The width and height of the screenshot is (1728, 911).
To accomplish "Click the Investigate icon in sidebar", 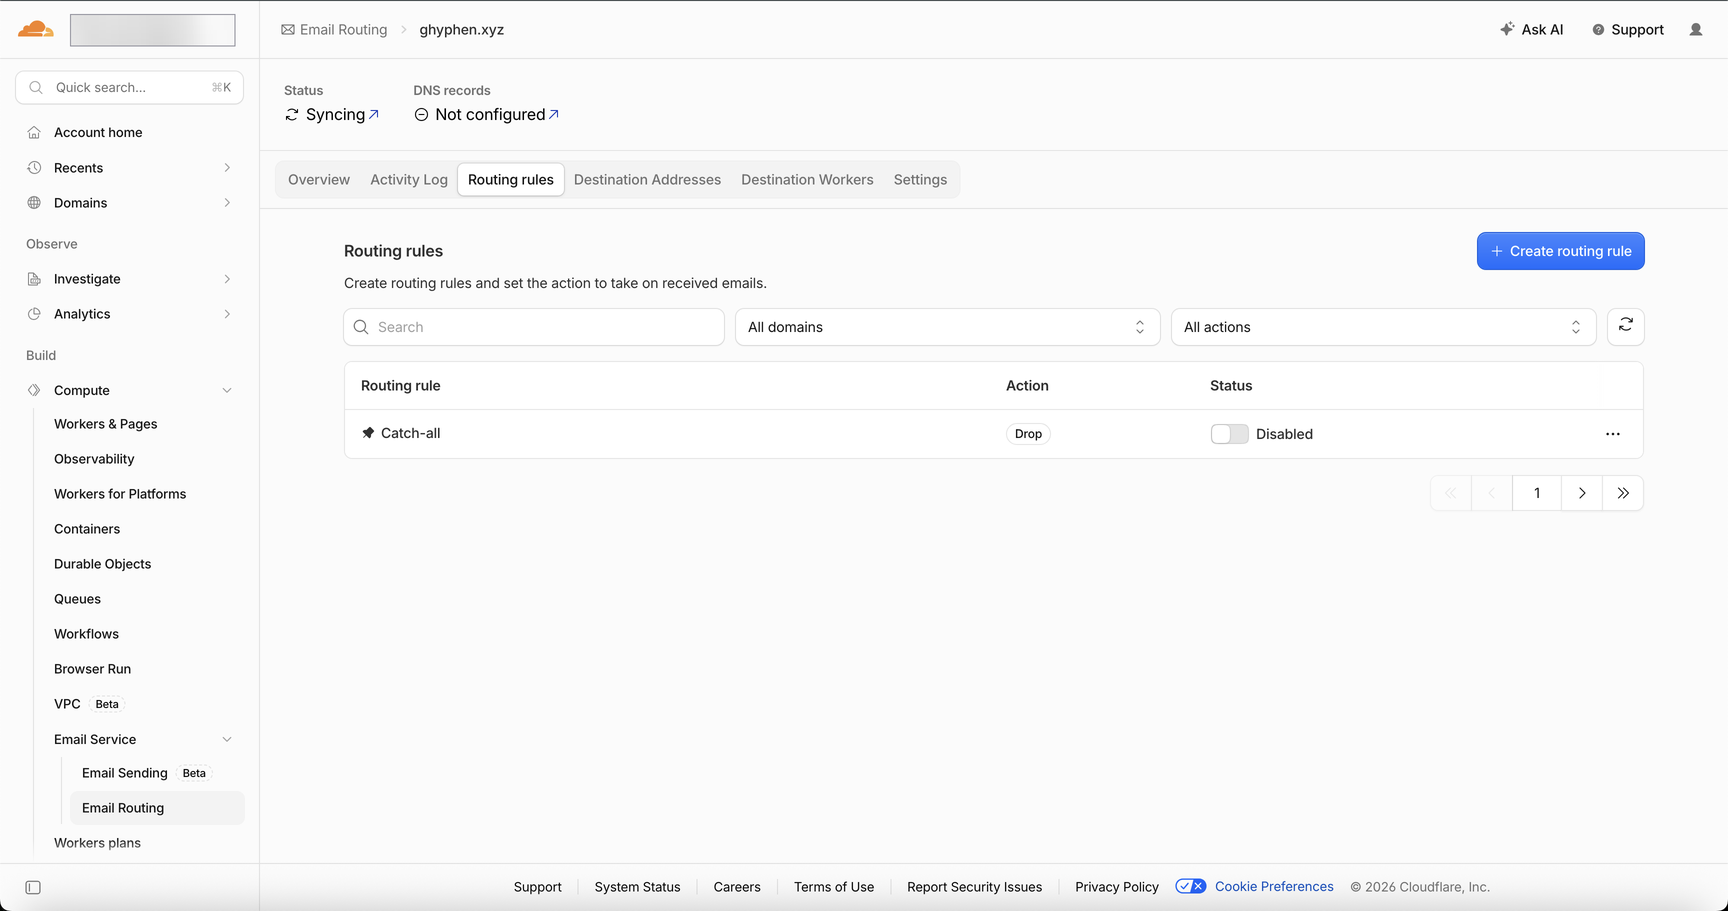I will tap(34, 279).
